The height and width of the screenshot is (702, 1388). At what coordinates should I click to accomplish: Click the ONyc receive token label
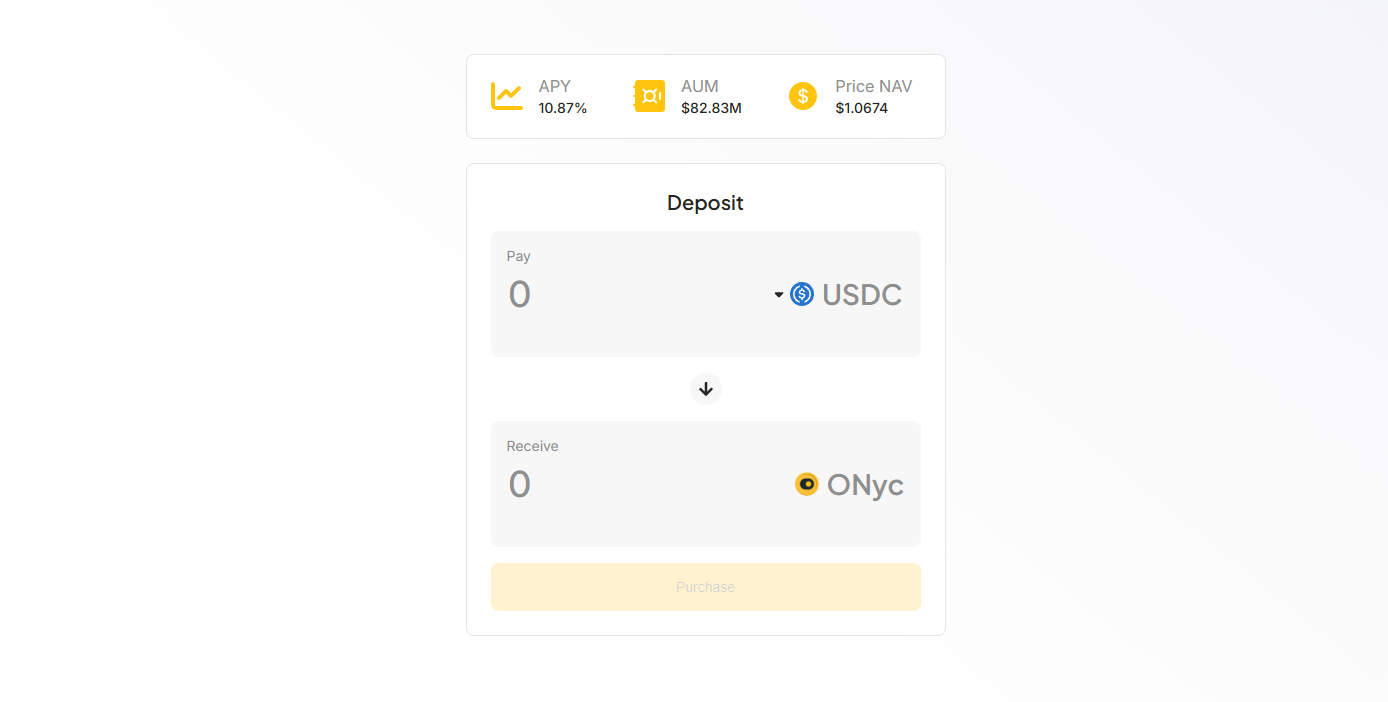pyautogui.click(x=865, y=485)
